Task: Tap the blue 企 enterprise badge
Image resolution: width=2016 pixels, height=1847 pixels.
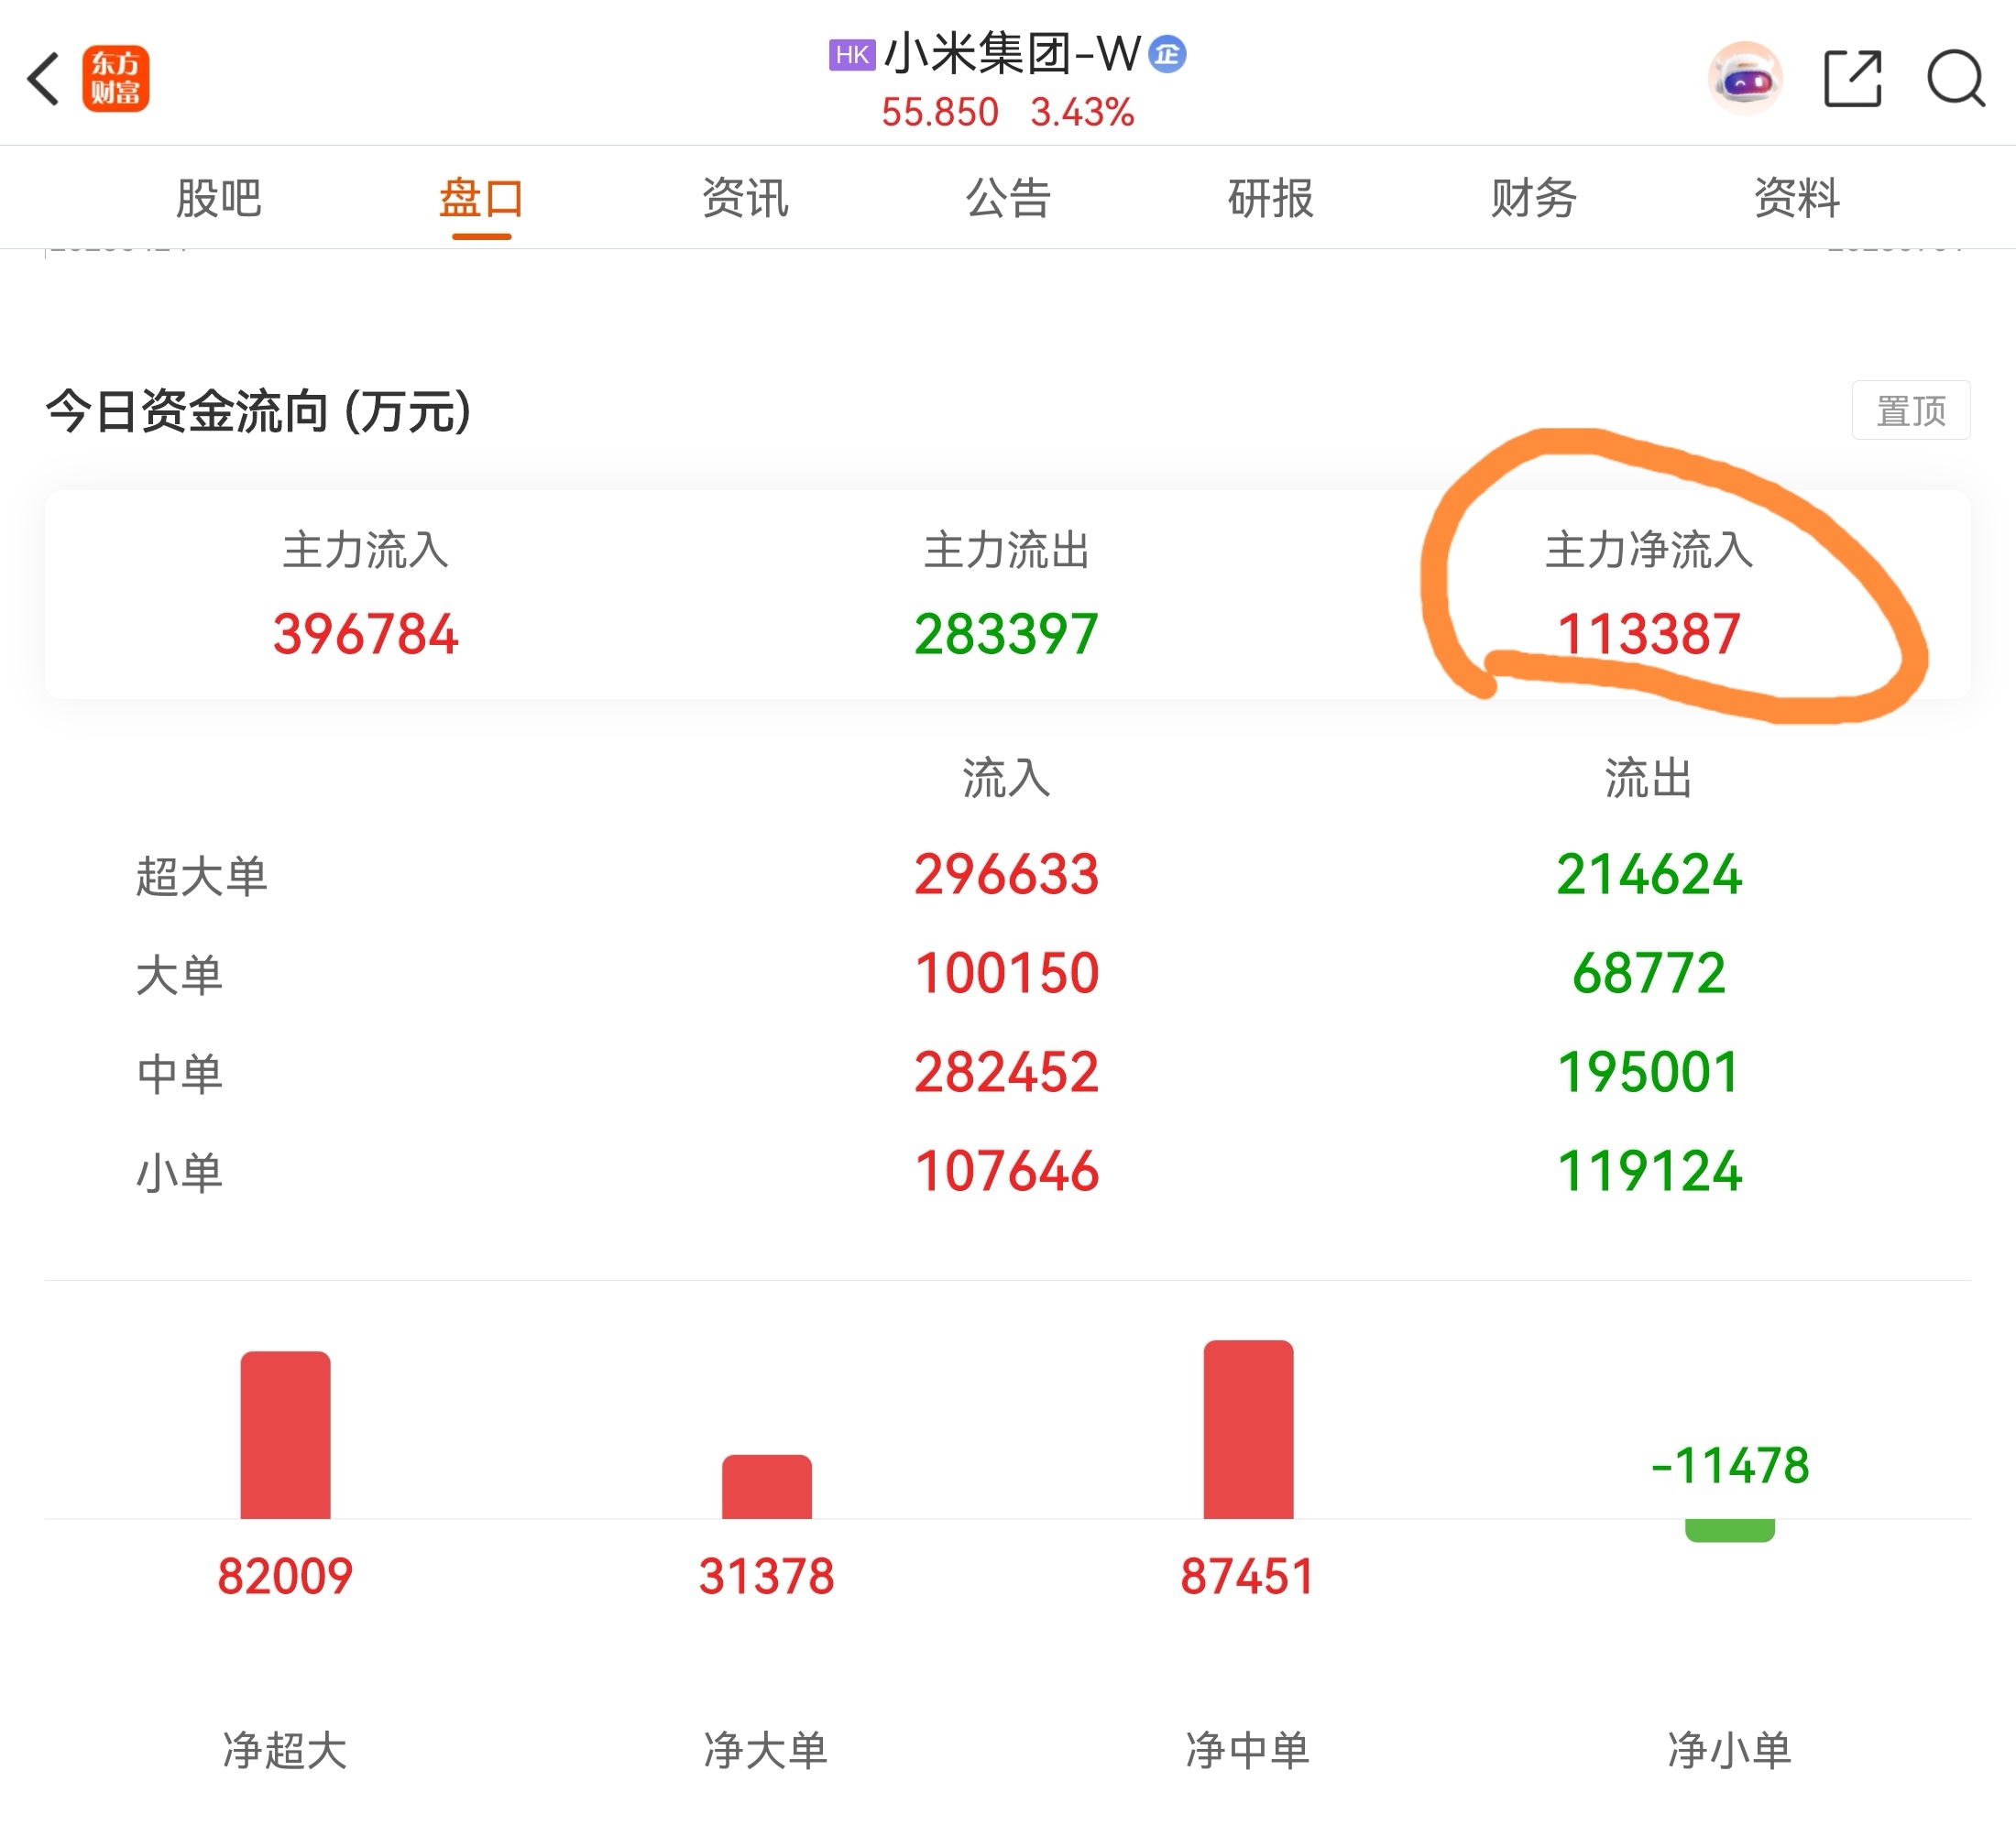Action: tap(1167, 54)
